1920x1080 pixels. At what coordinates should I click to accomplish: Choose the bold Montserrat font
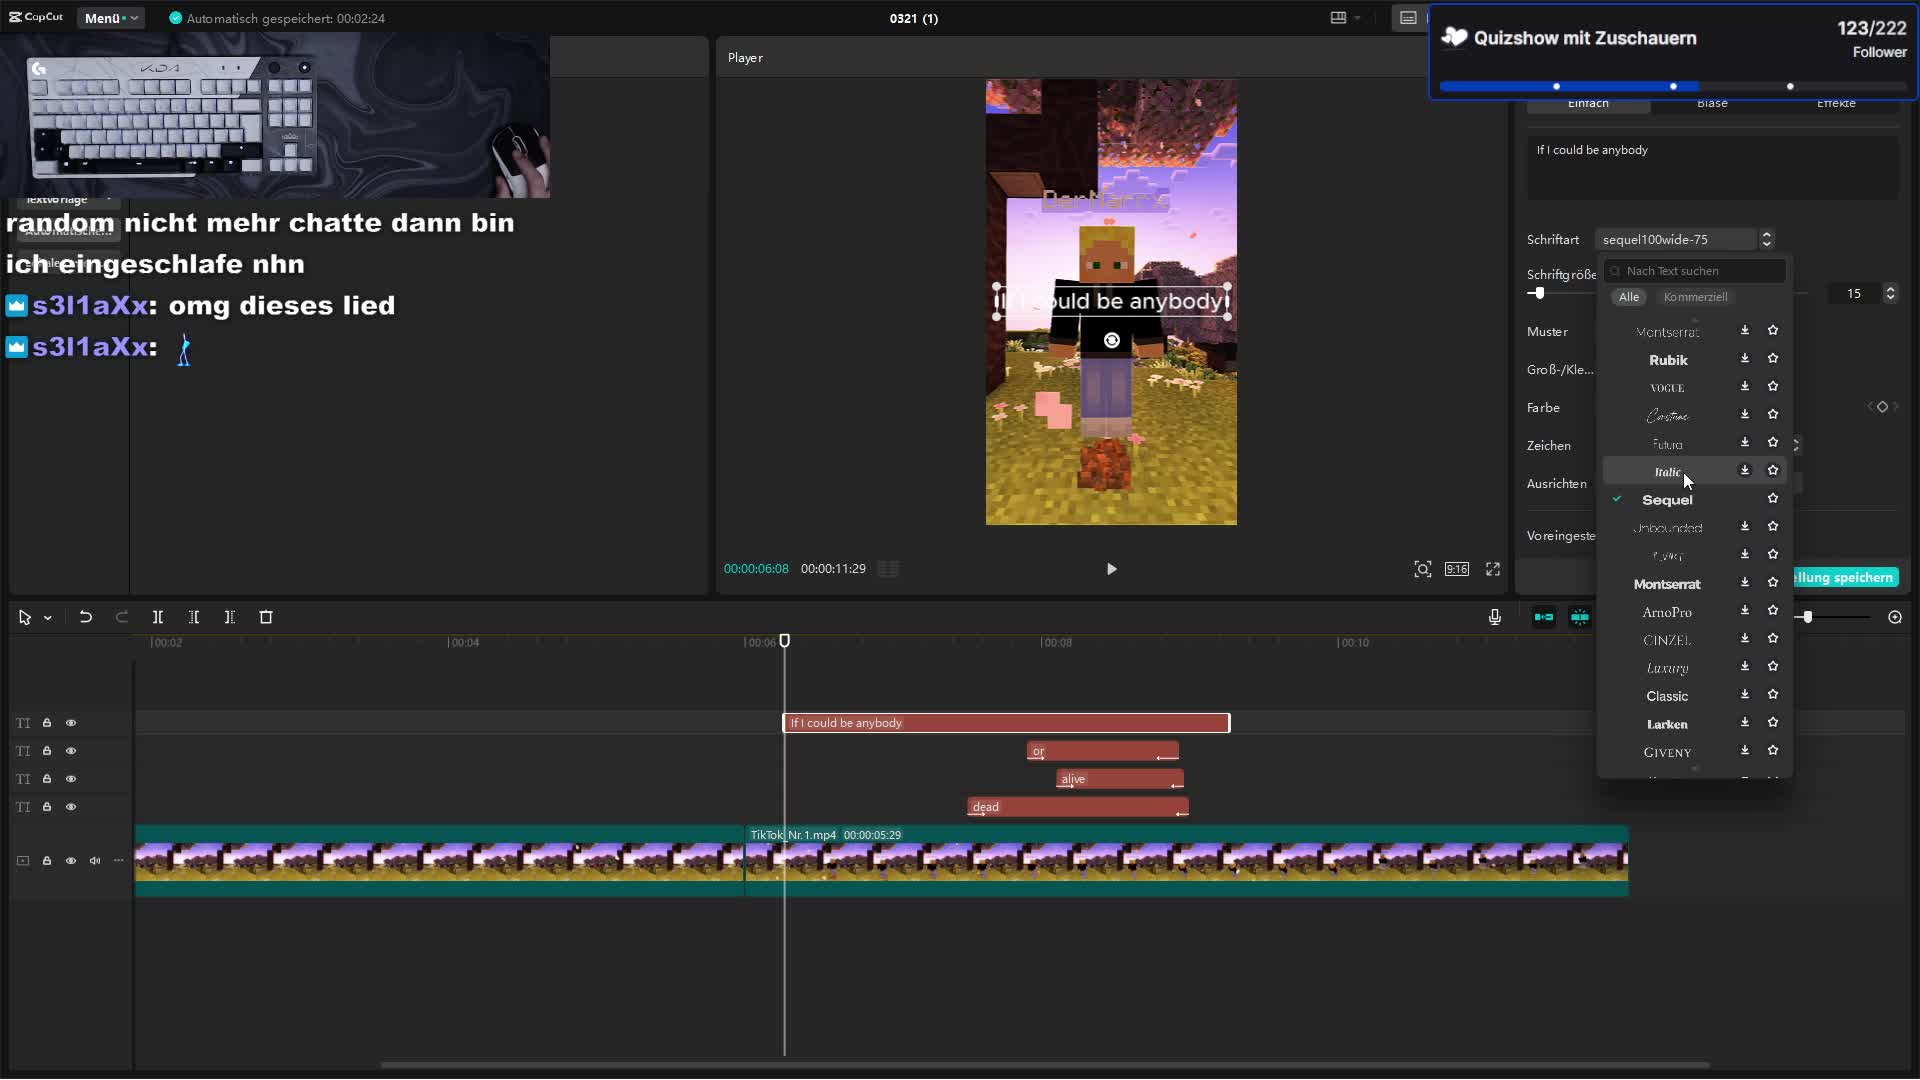click(x=1667, y=584)
